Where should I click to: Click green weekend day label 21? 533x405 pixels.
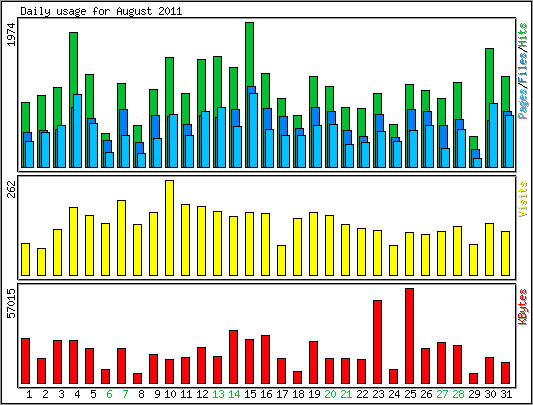[x=346, y=394]
